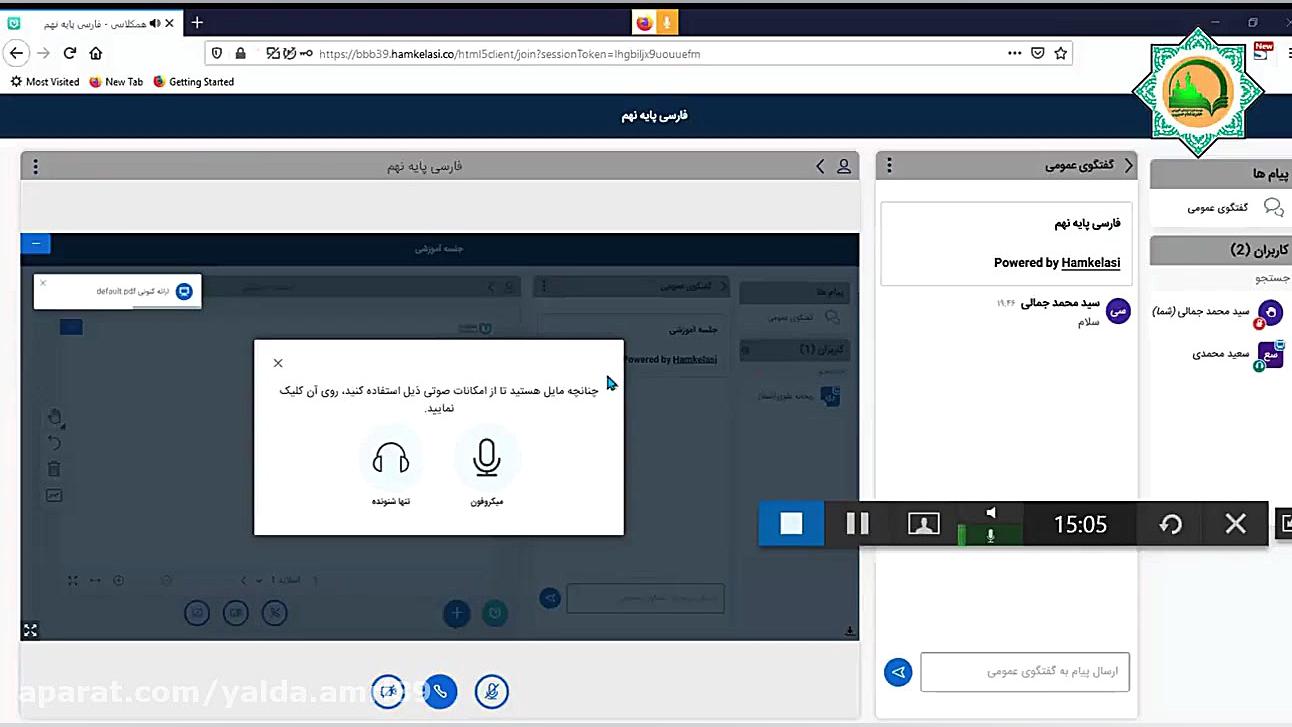Open the Most Visited bookmarks menu
Viewport: 1292px width, 727px height.
pos(44,81)
